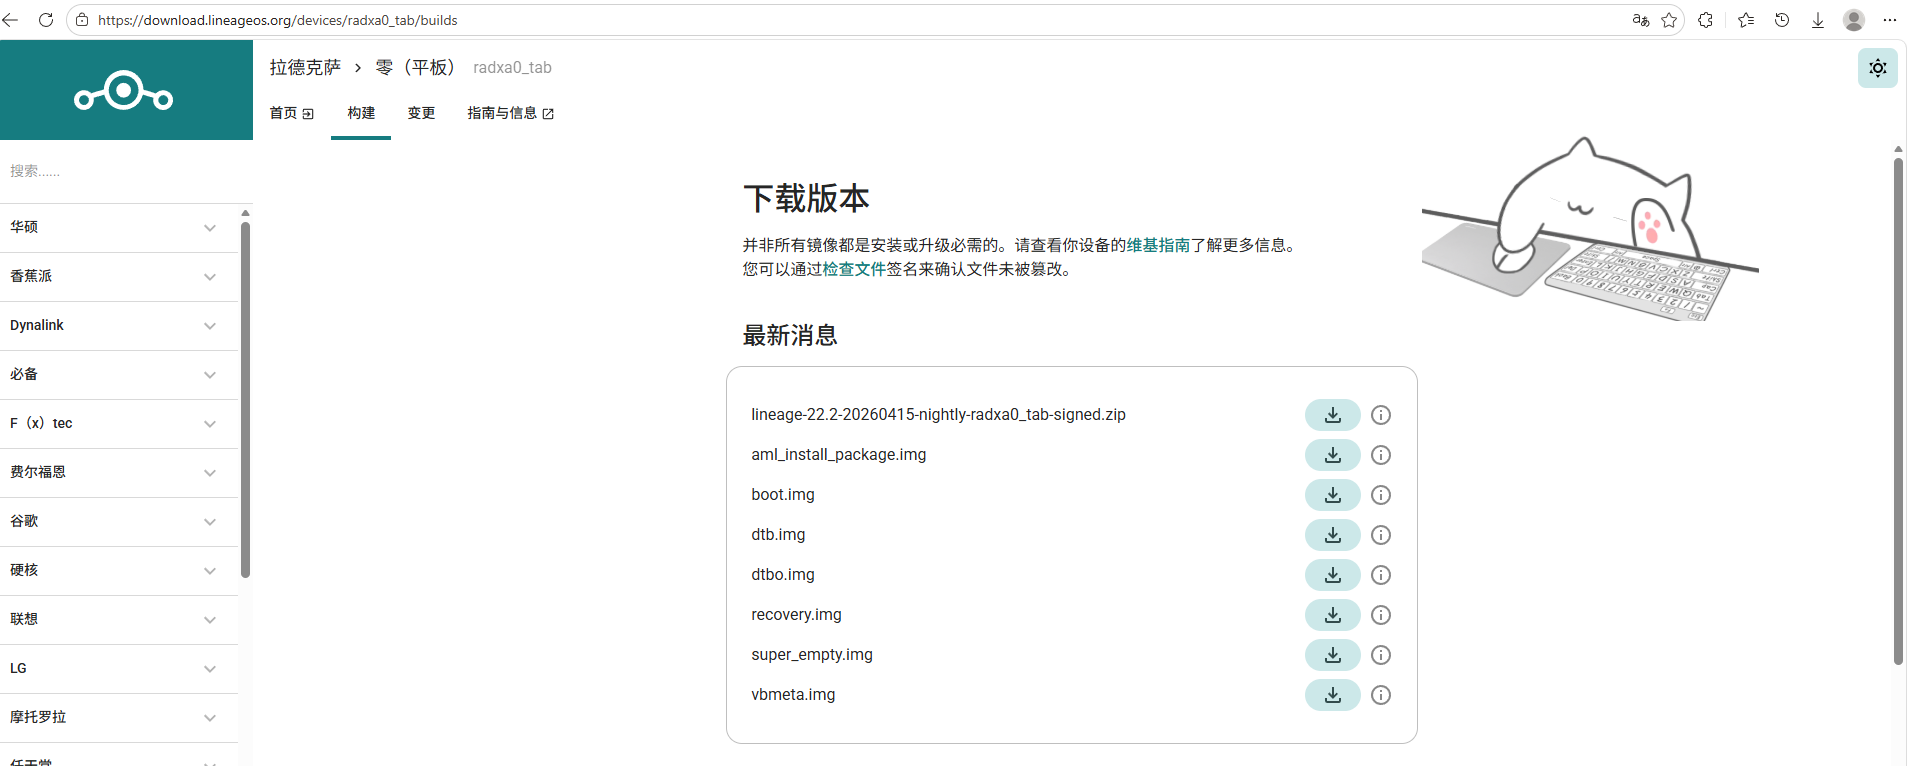Expand the LG vendor list

click(119, 669)
